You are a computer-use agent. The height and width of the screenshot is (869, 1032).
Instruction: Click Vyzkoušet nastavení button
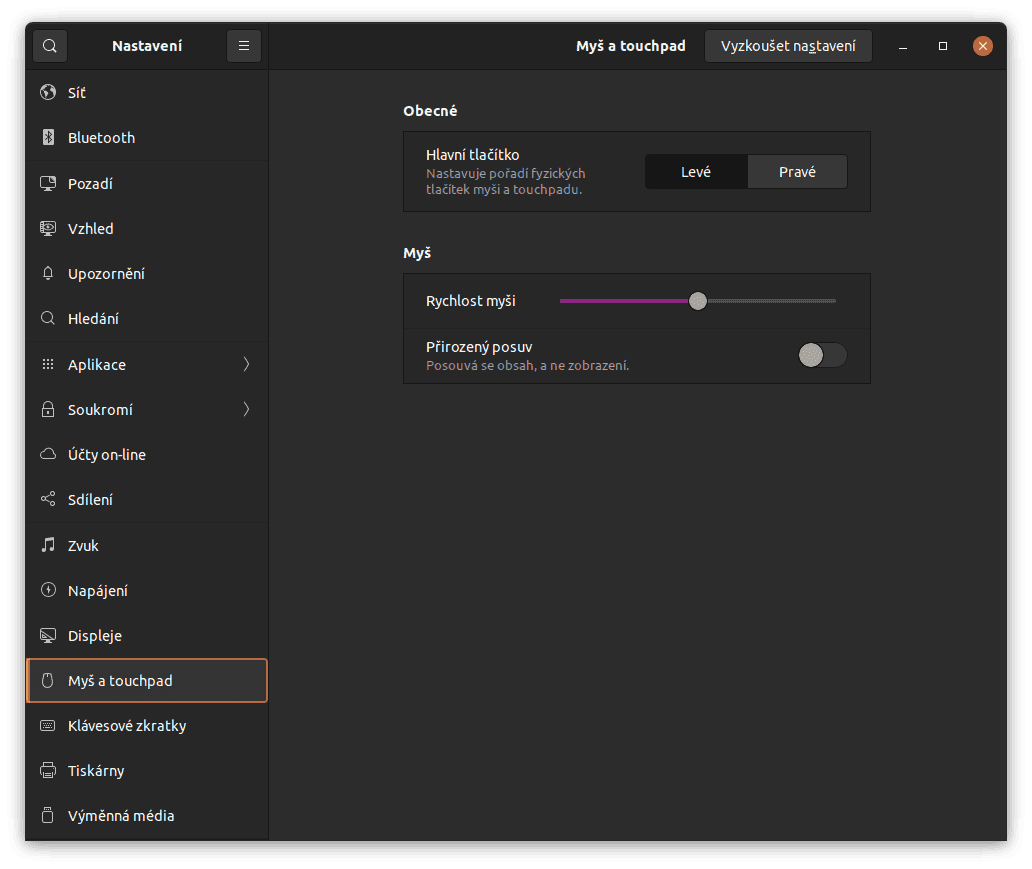coord(788,46)
